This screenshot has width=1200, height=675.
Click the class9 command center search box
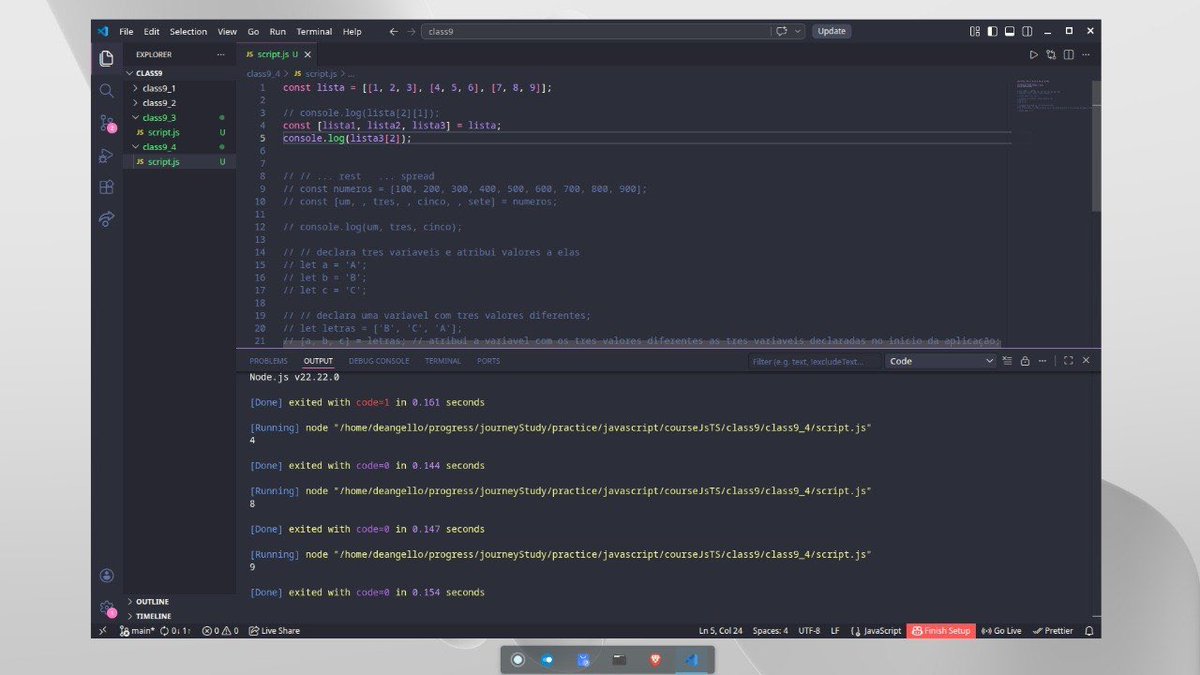594,31
